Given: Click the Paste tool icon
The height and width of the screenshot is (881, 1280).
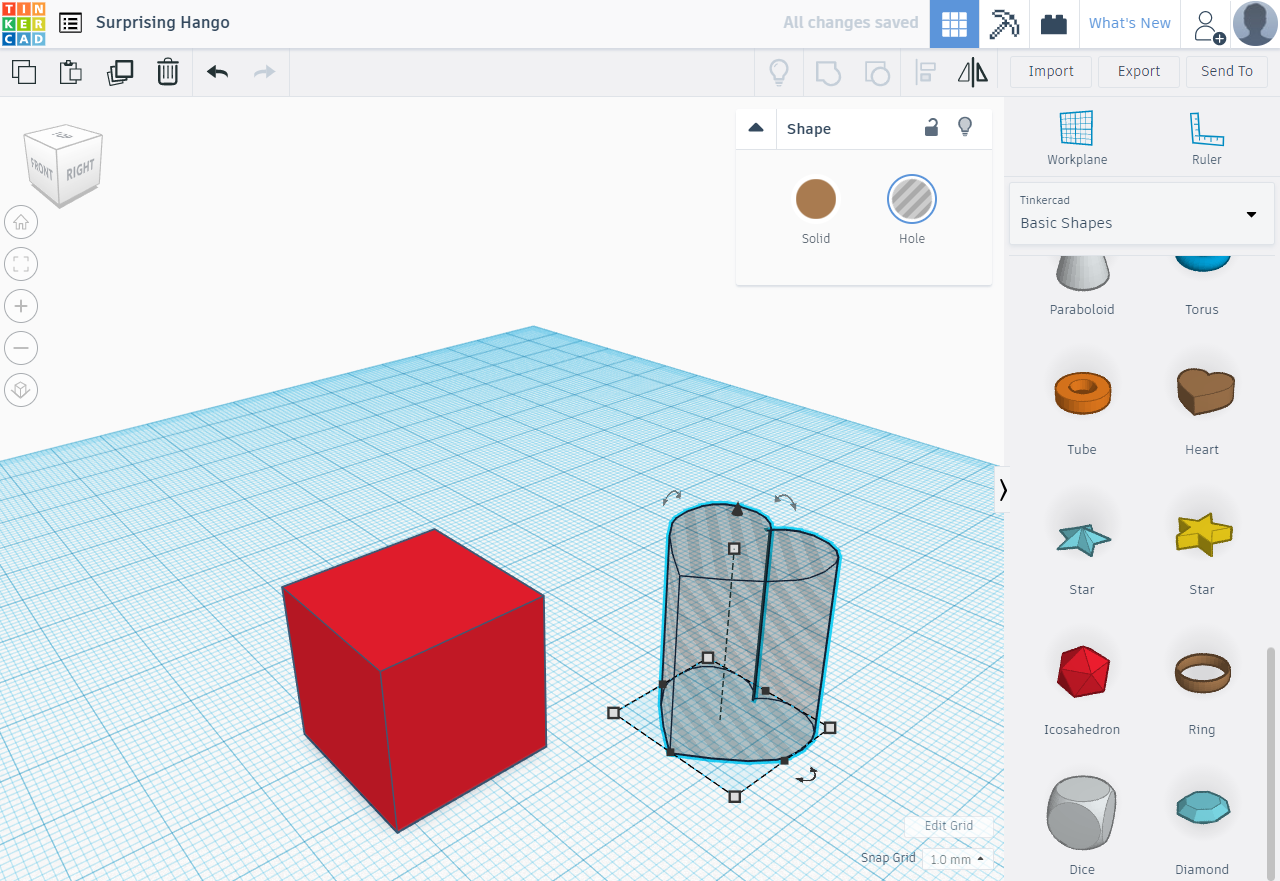Looking at the screenshot, I should [x=70, y=72].
